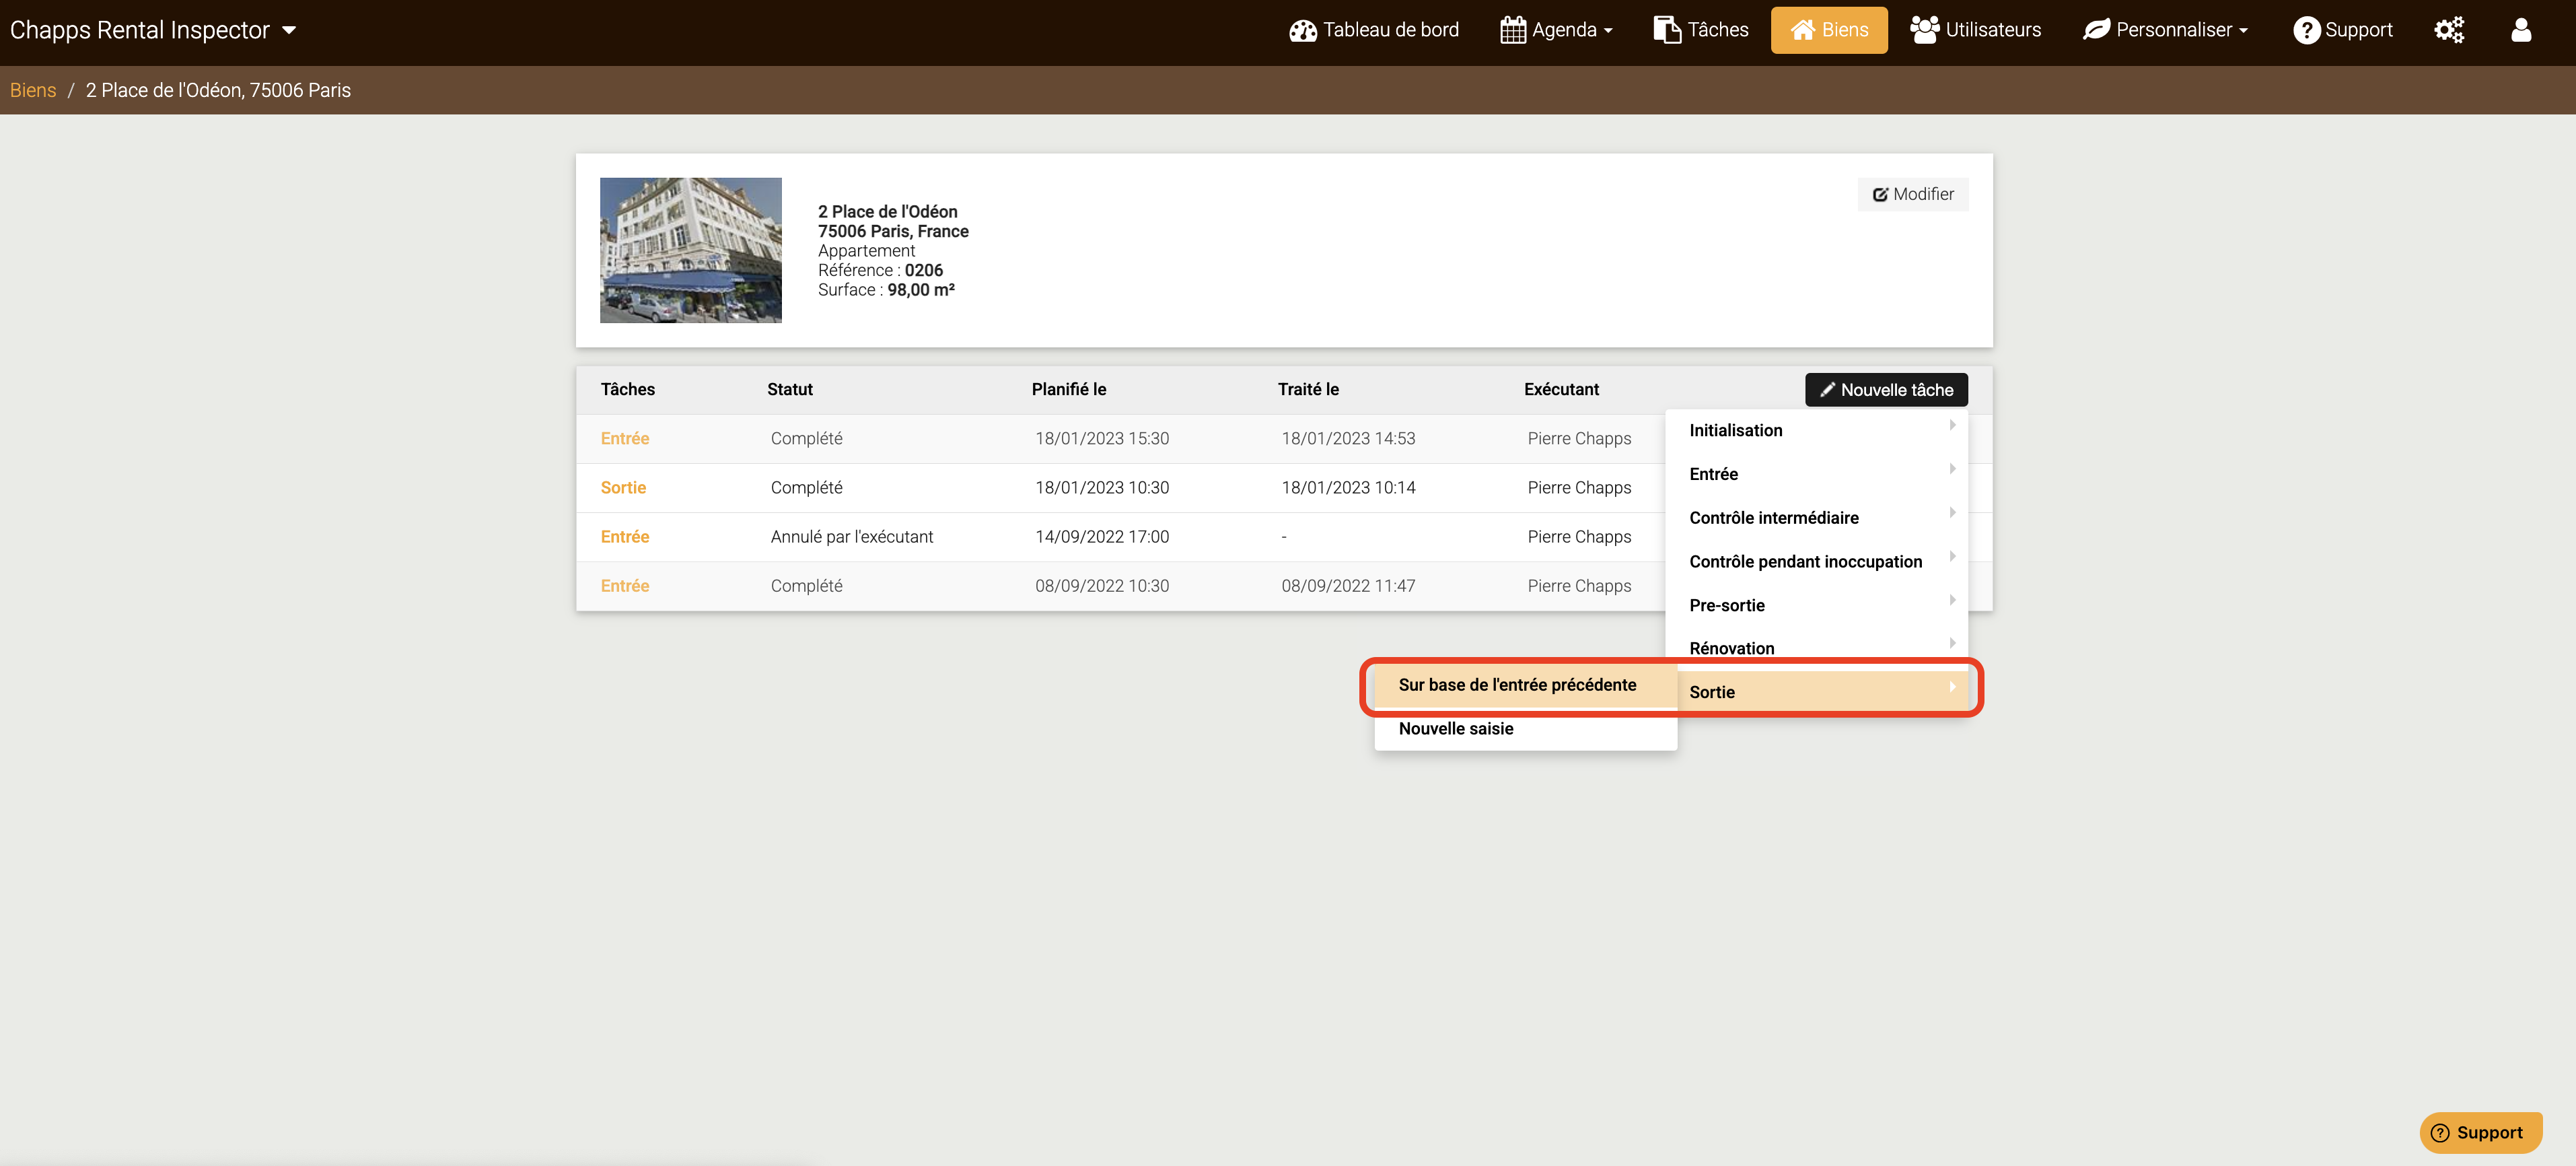This screenshot has height=1166, width=2576.
Task: Click the Personnaliser leaf icon
Action: tap(2096, 30)
